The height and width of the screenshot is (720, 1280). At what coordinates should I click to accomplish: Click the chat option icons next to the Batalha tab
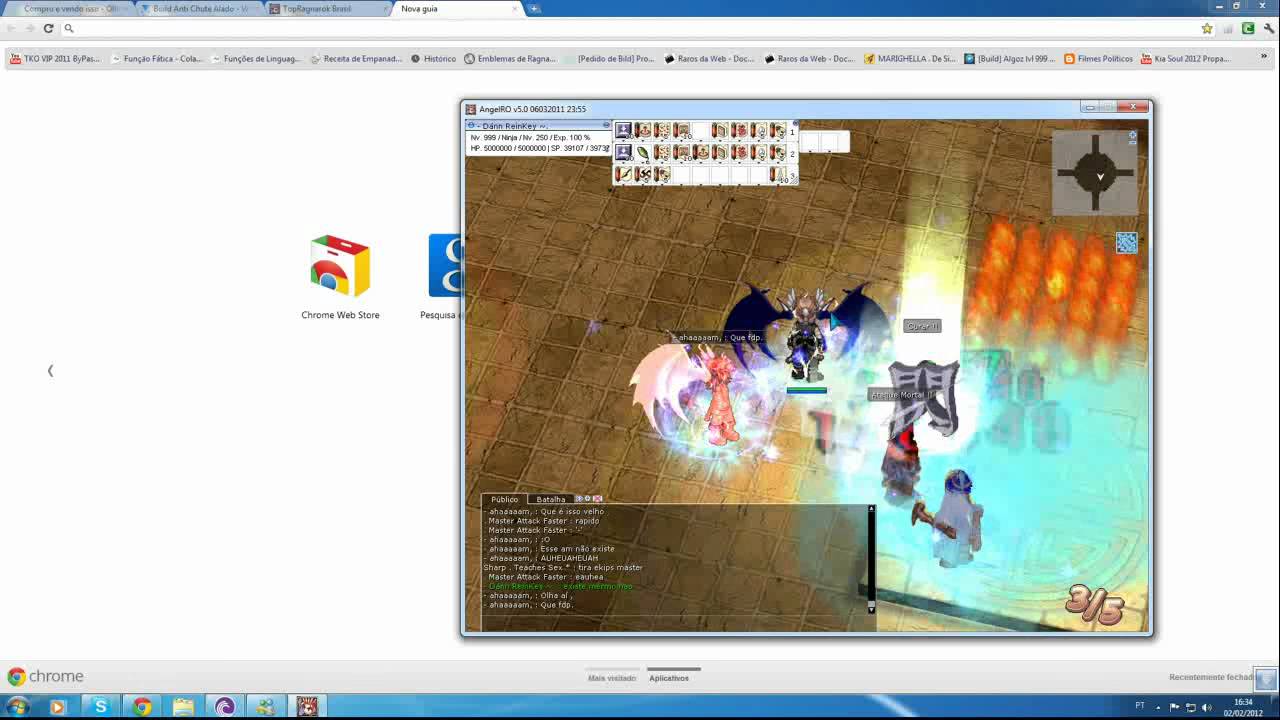click(x=588, y=498)
